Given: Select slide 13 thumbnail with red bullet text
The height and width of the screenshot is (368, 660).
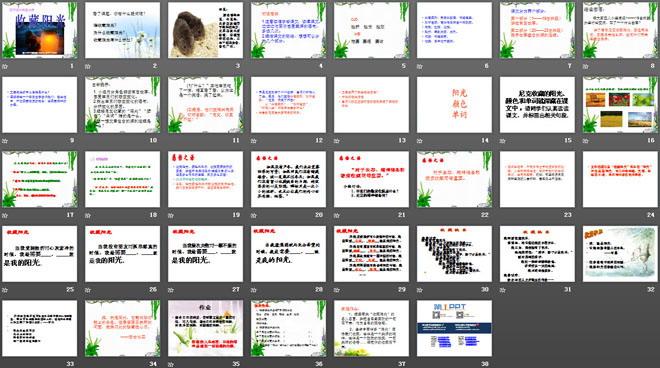Looking at the screenshot, I should coord(371,104).
